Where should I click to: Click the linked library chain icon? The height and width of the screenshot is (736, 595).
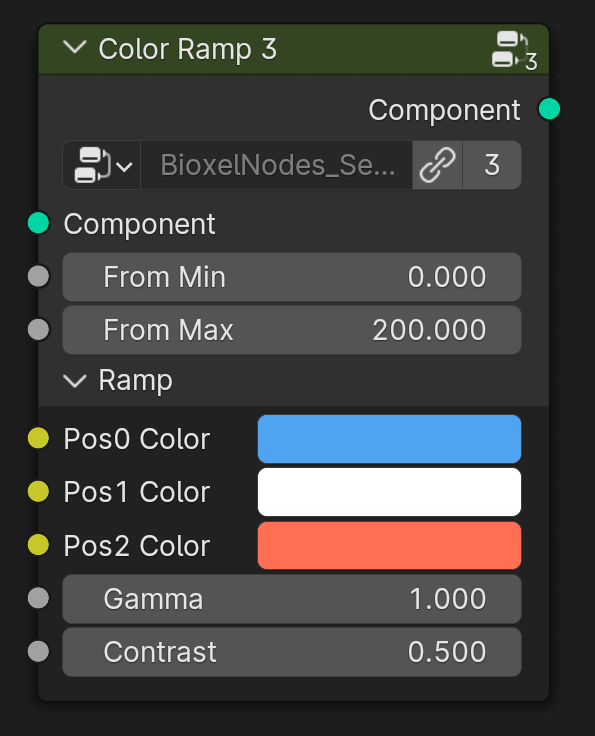point(437,165)
